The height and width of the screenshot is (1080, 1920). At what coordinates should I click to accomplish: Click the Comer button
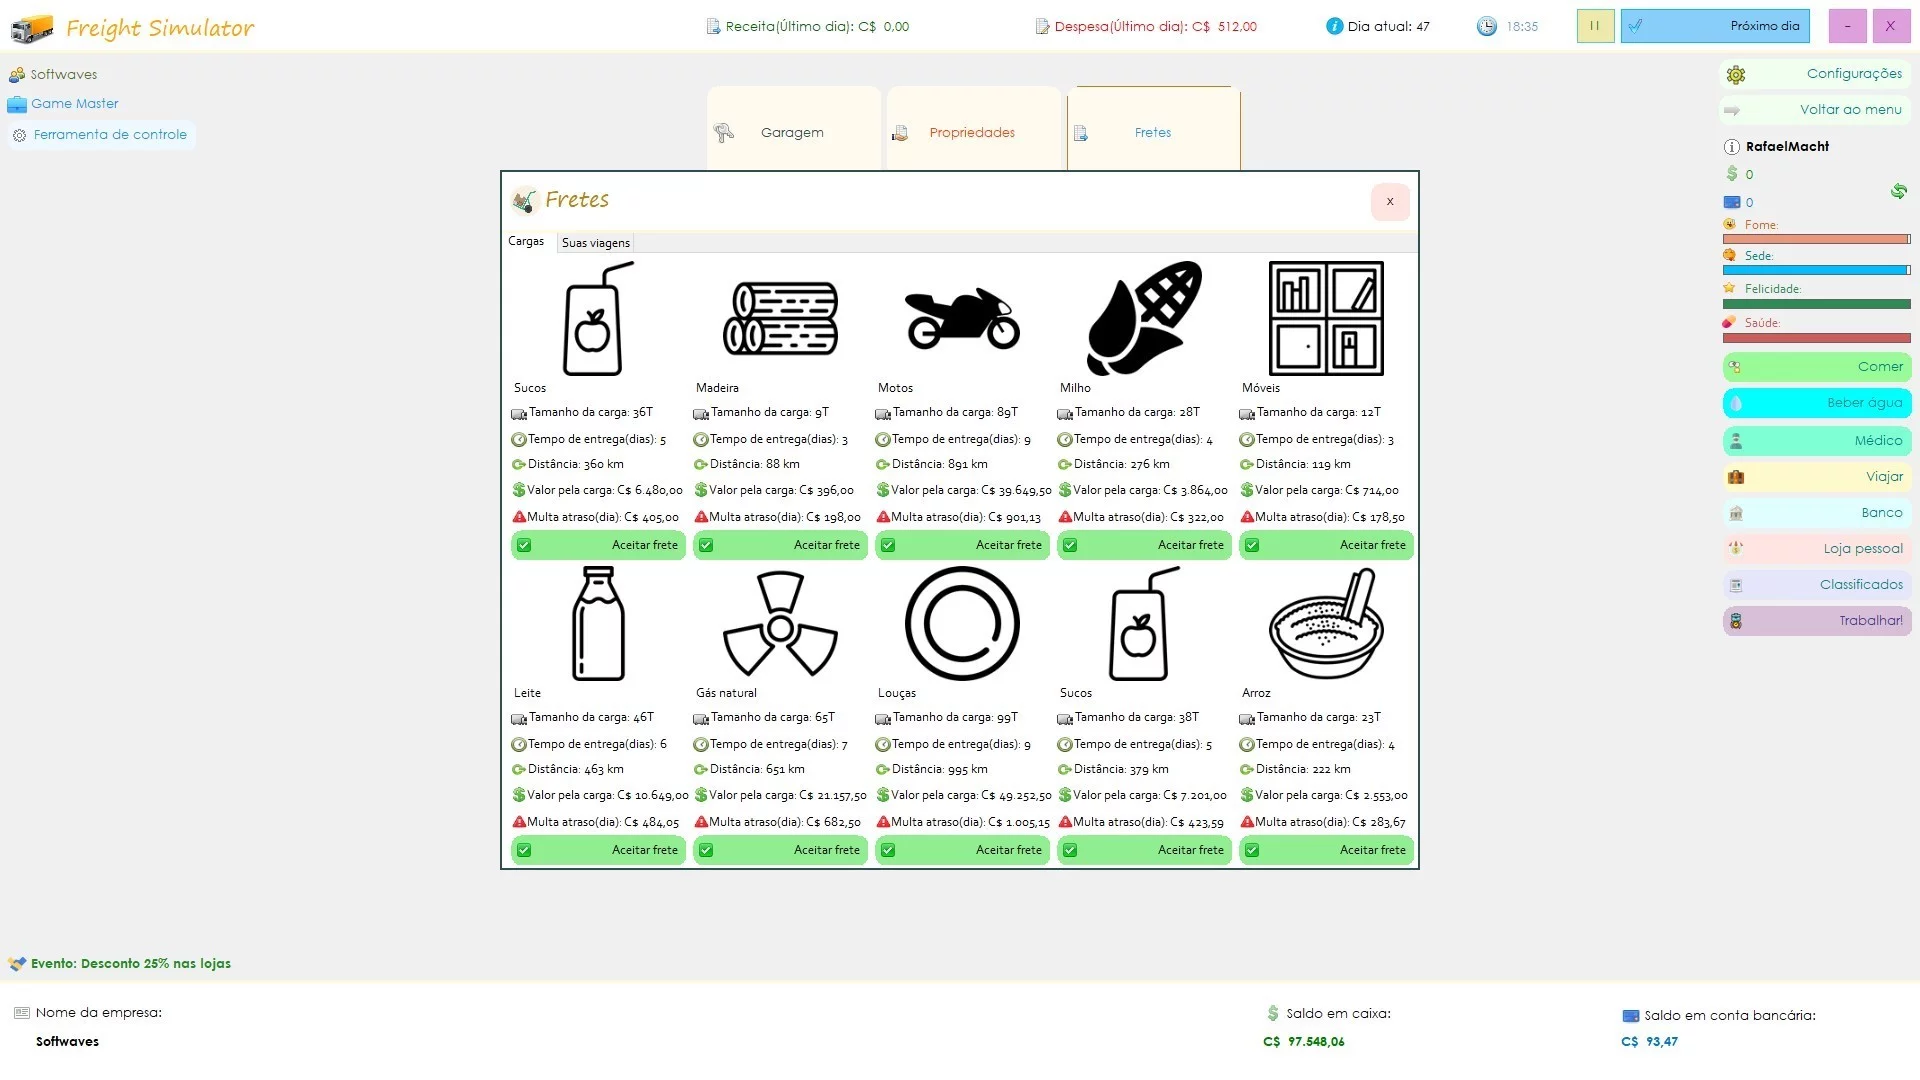1817,367
